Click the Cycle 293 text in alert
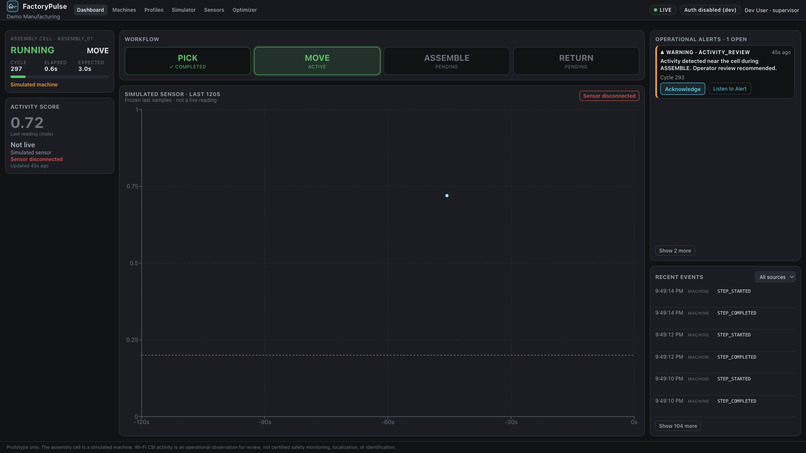Screen dimensions: 806x453 672,78
